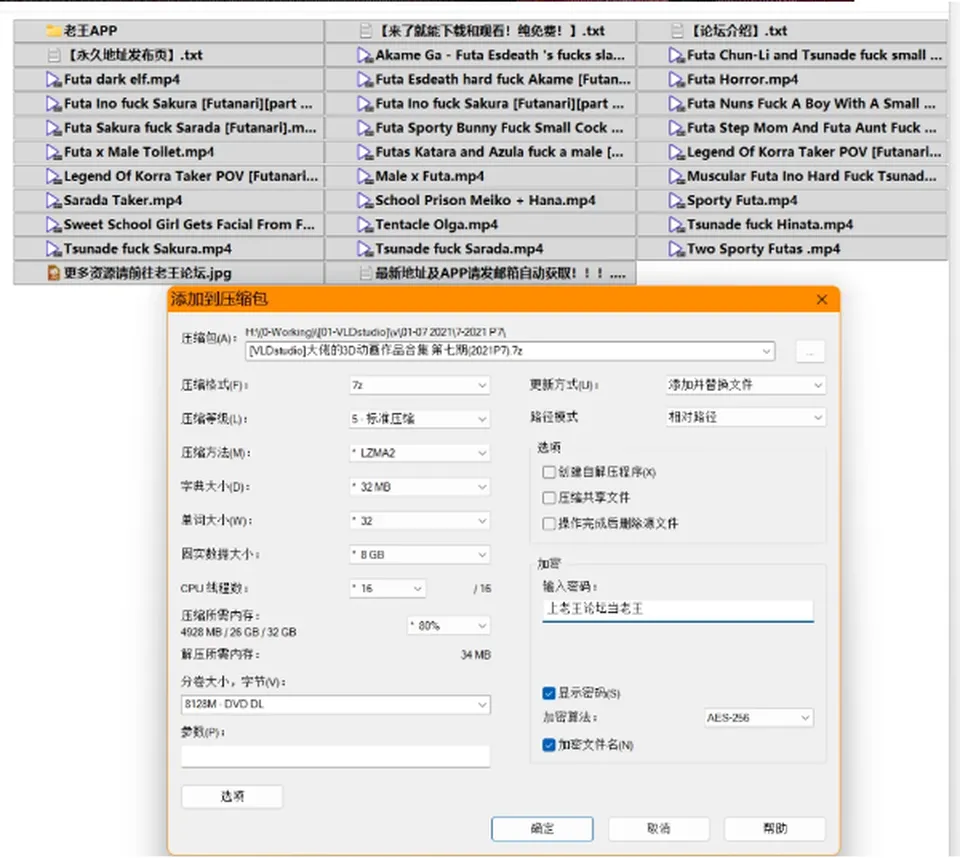The image size is (960, 858).
Task: Tick the 操作完成后删除源文件 checkbox
Action: pyautogui.click(x=549, y=524)
